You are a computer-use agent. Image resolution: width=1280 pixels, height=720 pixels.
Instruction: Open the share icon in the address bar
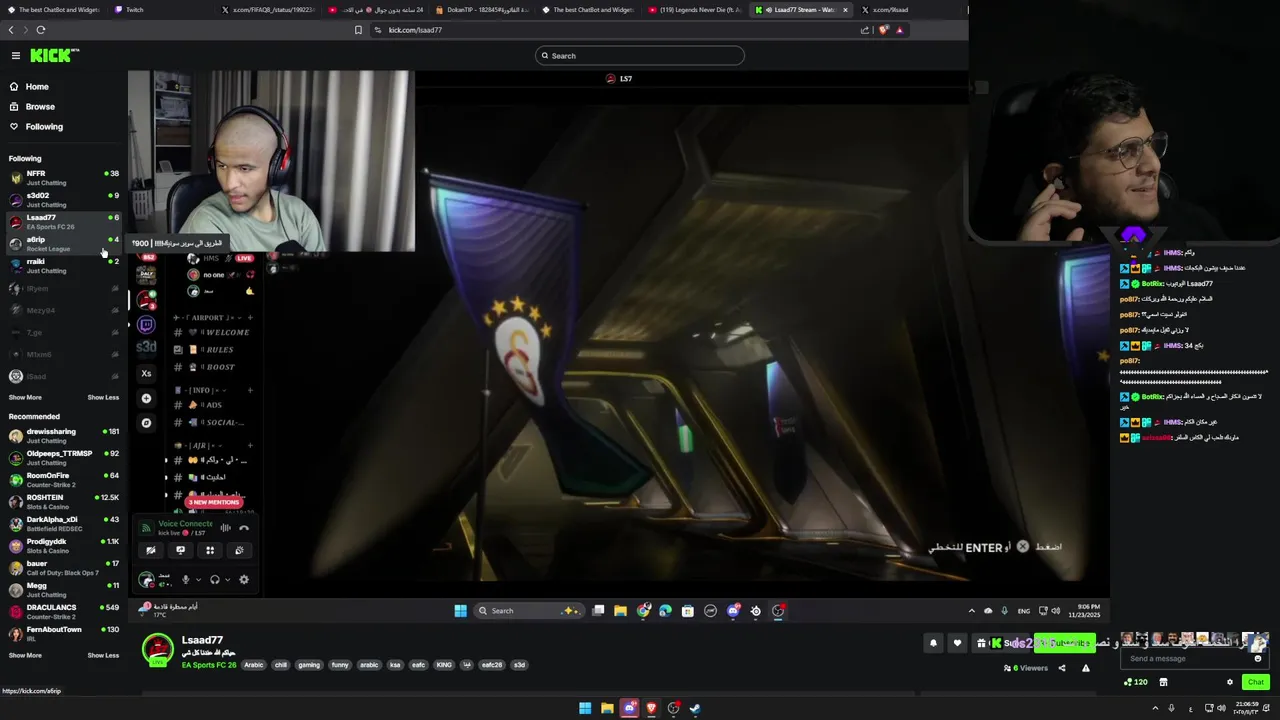pos(865,30)
